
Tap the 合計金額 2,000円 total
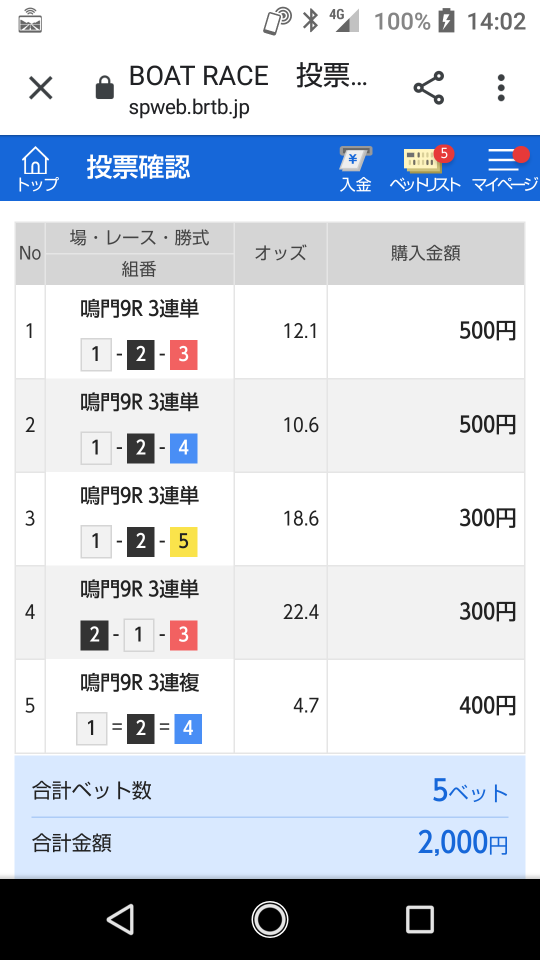coord(270,844)
